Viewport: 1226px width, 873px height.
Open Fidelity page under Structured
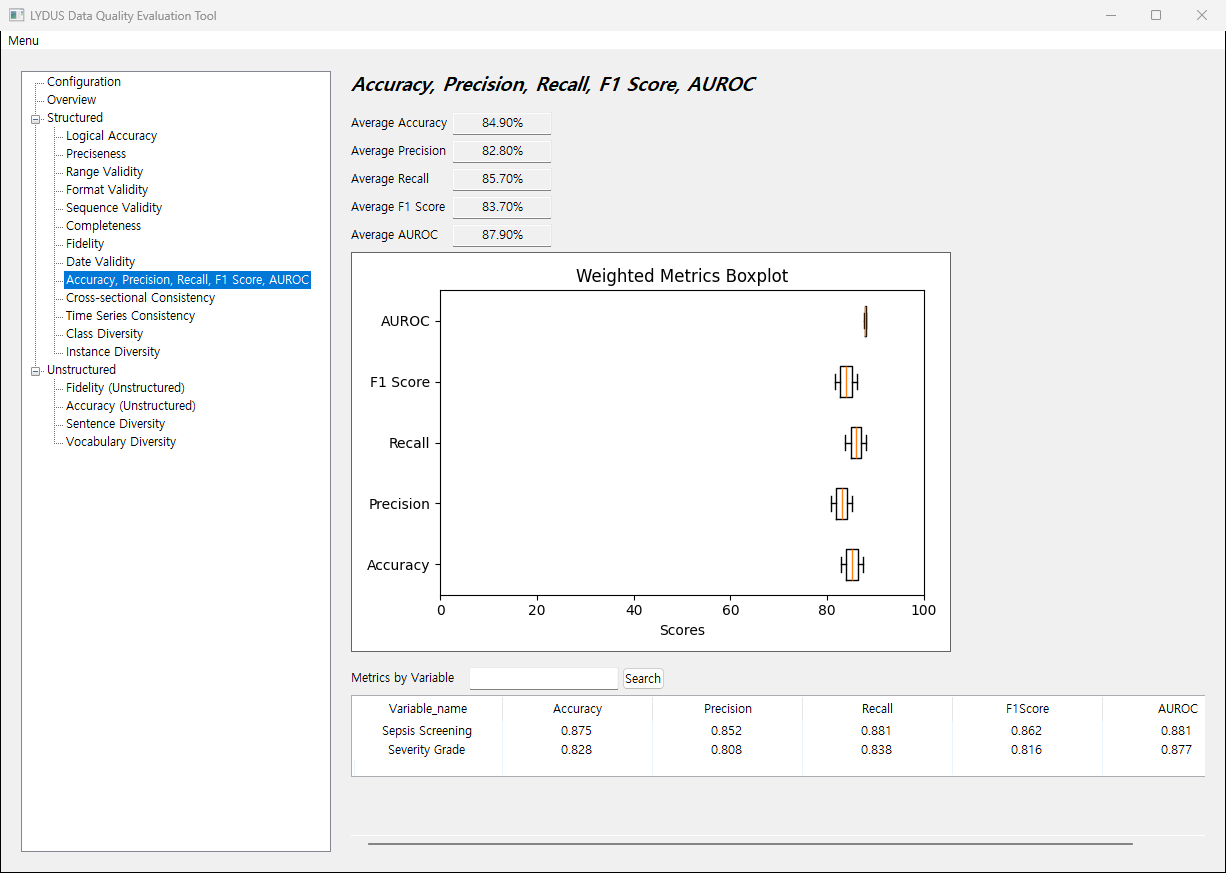[85, 244]
